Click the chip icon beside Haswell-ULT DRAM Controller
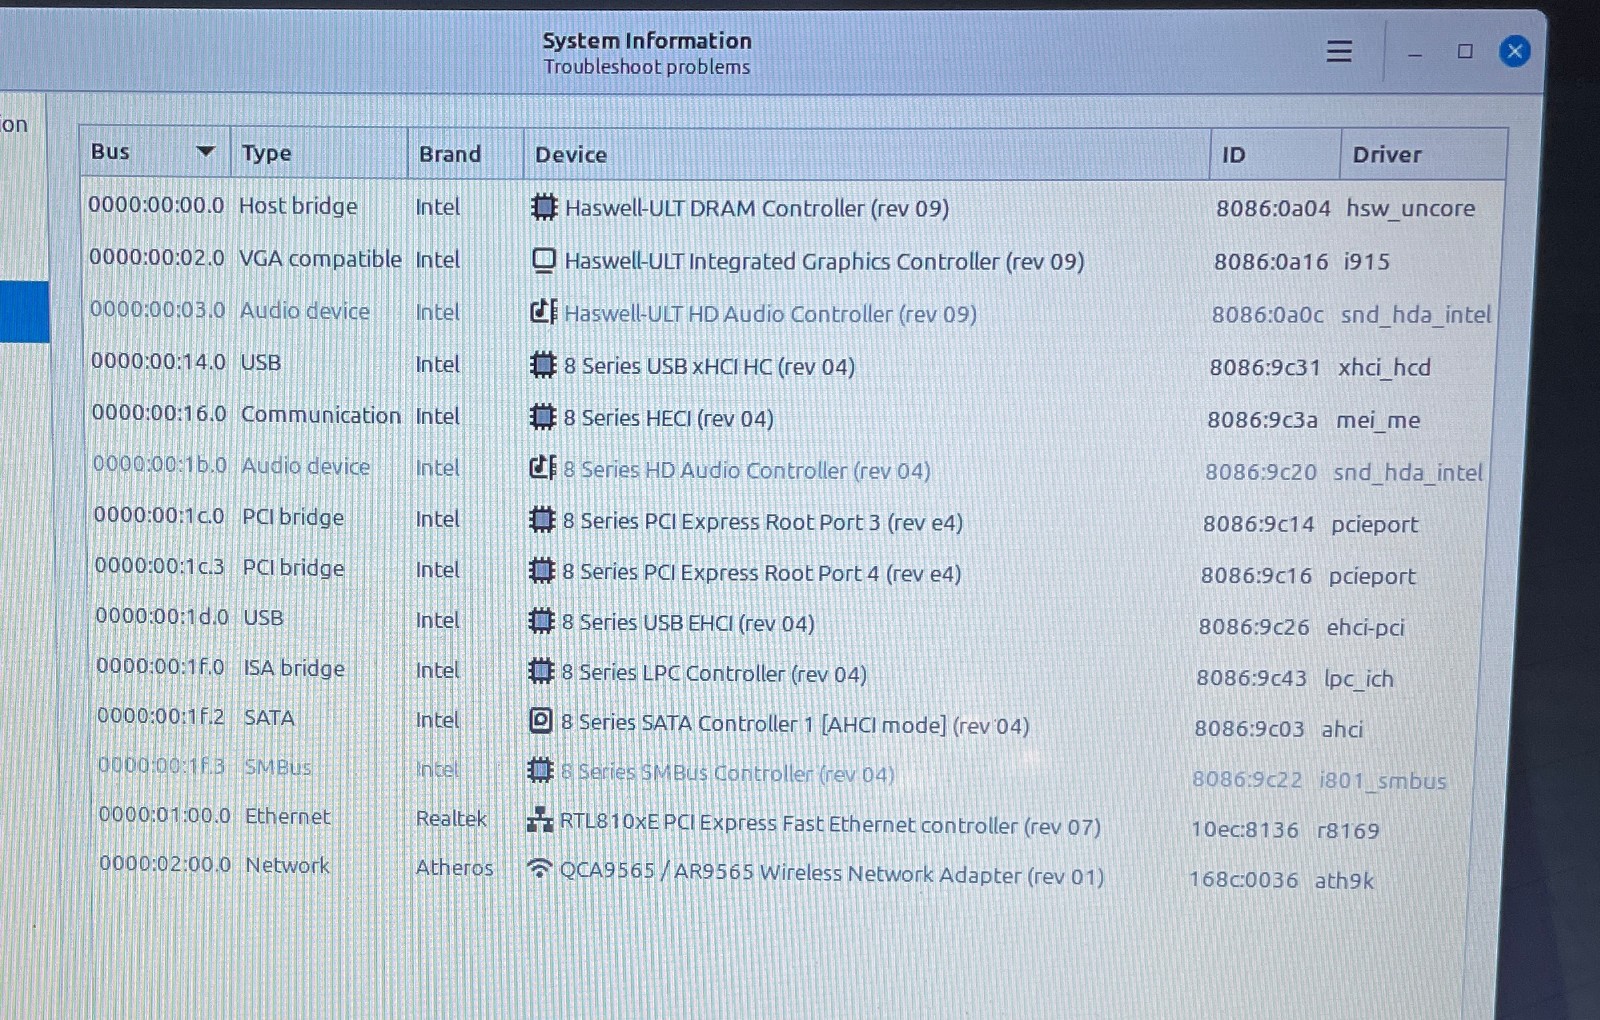This screenshot has width=1600, height=1020. (x=544, y=207)
